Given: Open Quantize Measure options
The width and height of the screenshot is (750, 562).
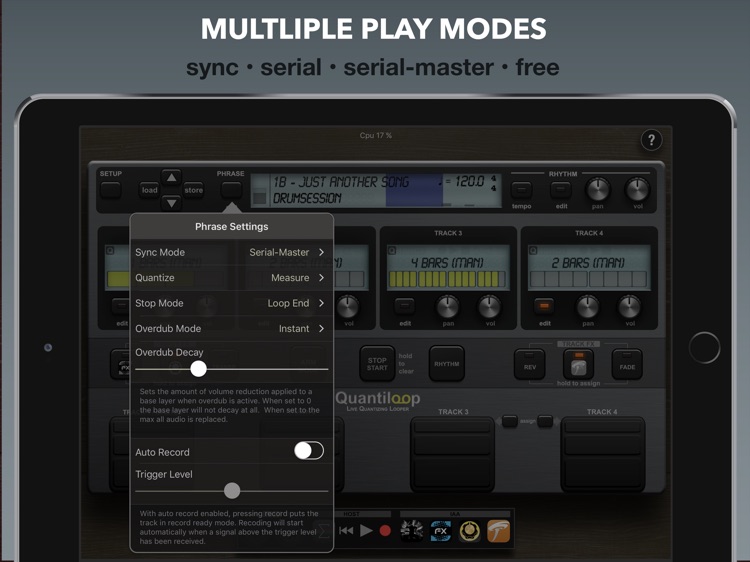Looking at the screenshot, I should (x=231, y=277).
